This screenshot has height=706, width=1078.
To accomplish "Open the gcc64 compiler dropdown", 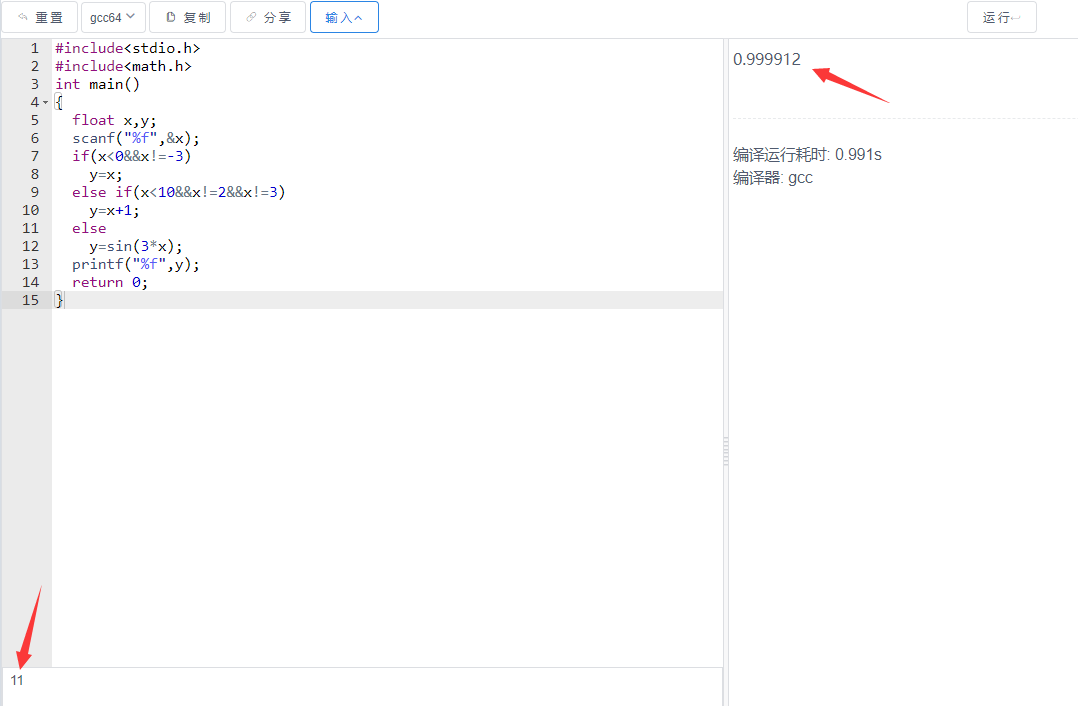I will [x=113, y=17].
